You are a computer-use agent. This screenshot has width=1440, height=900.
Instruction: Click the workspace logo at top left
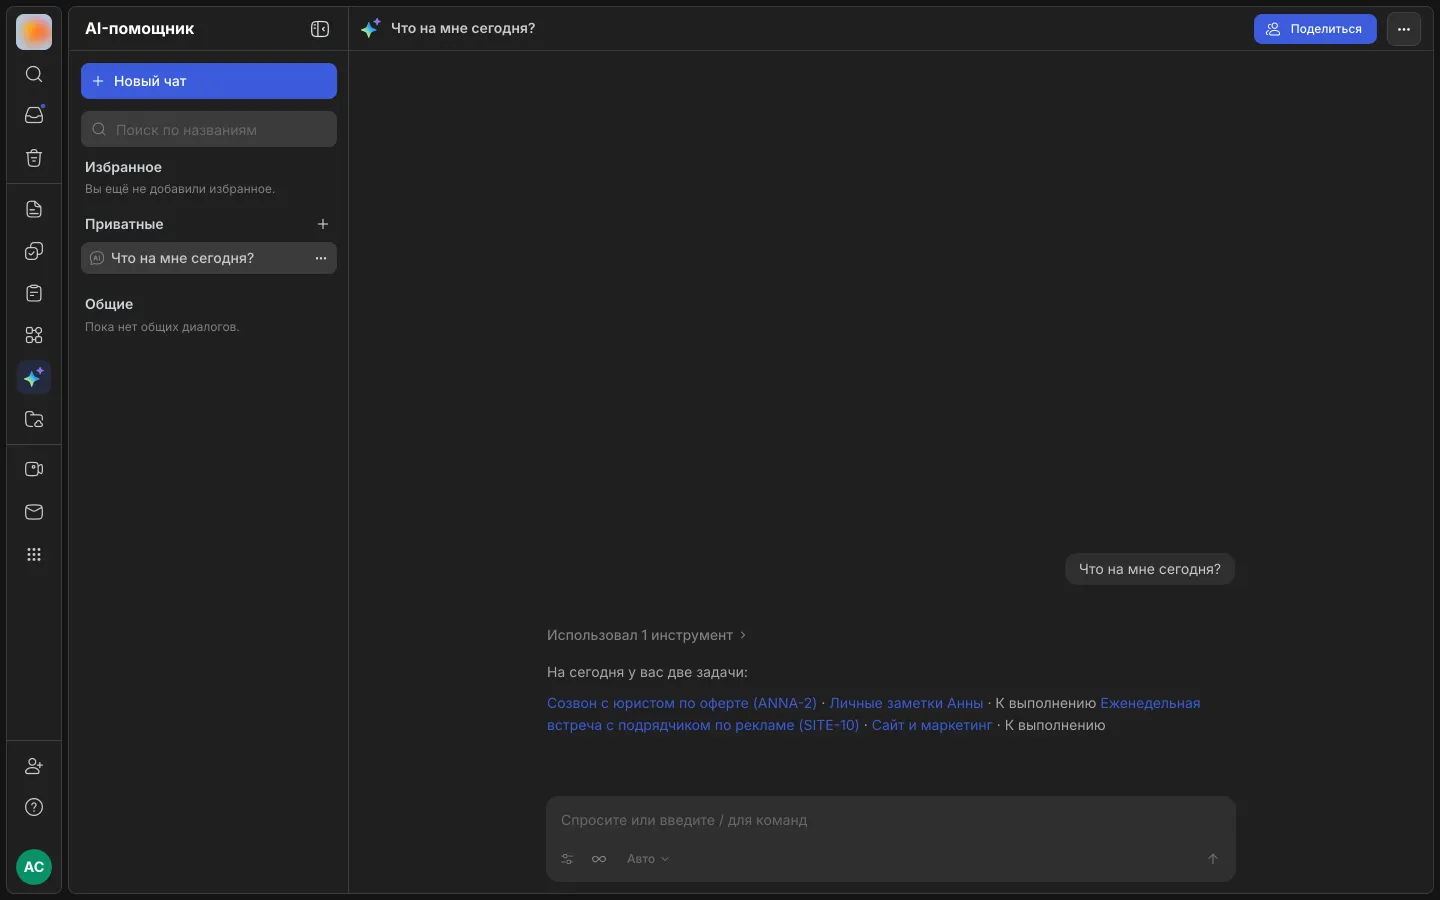34,32
